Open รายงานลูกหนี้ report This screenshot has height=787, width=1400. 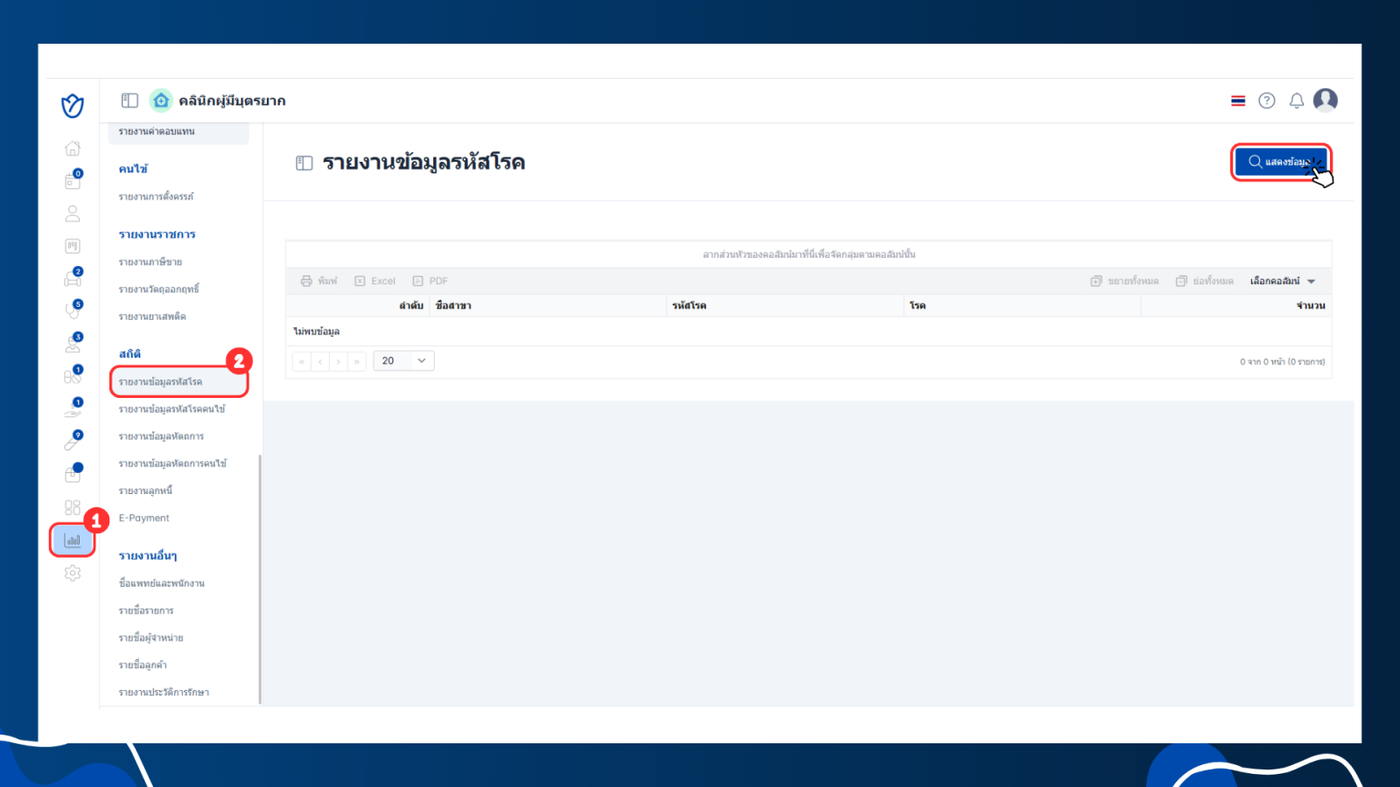pyautogui.click(x=146, y=491)
